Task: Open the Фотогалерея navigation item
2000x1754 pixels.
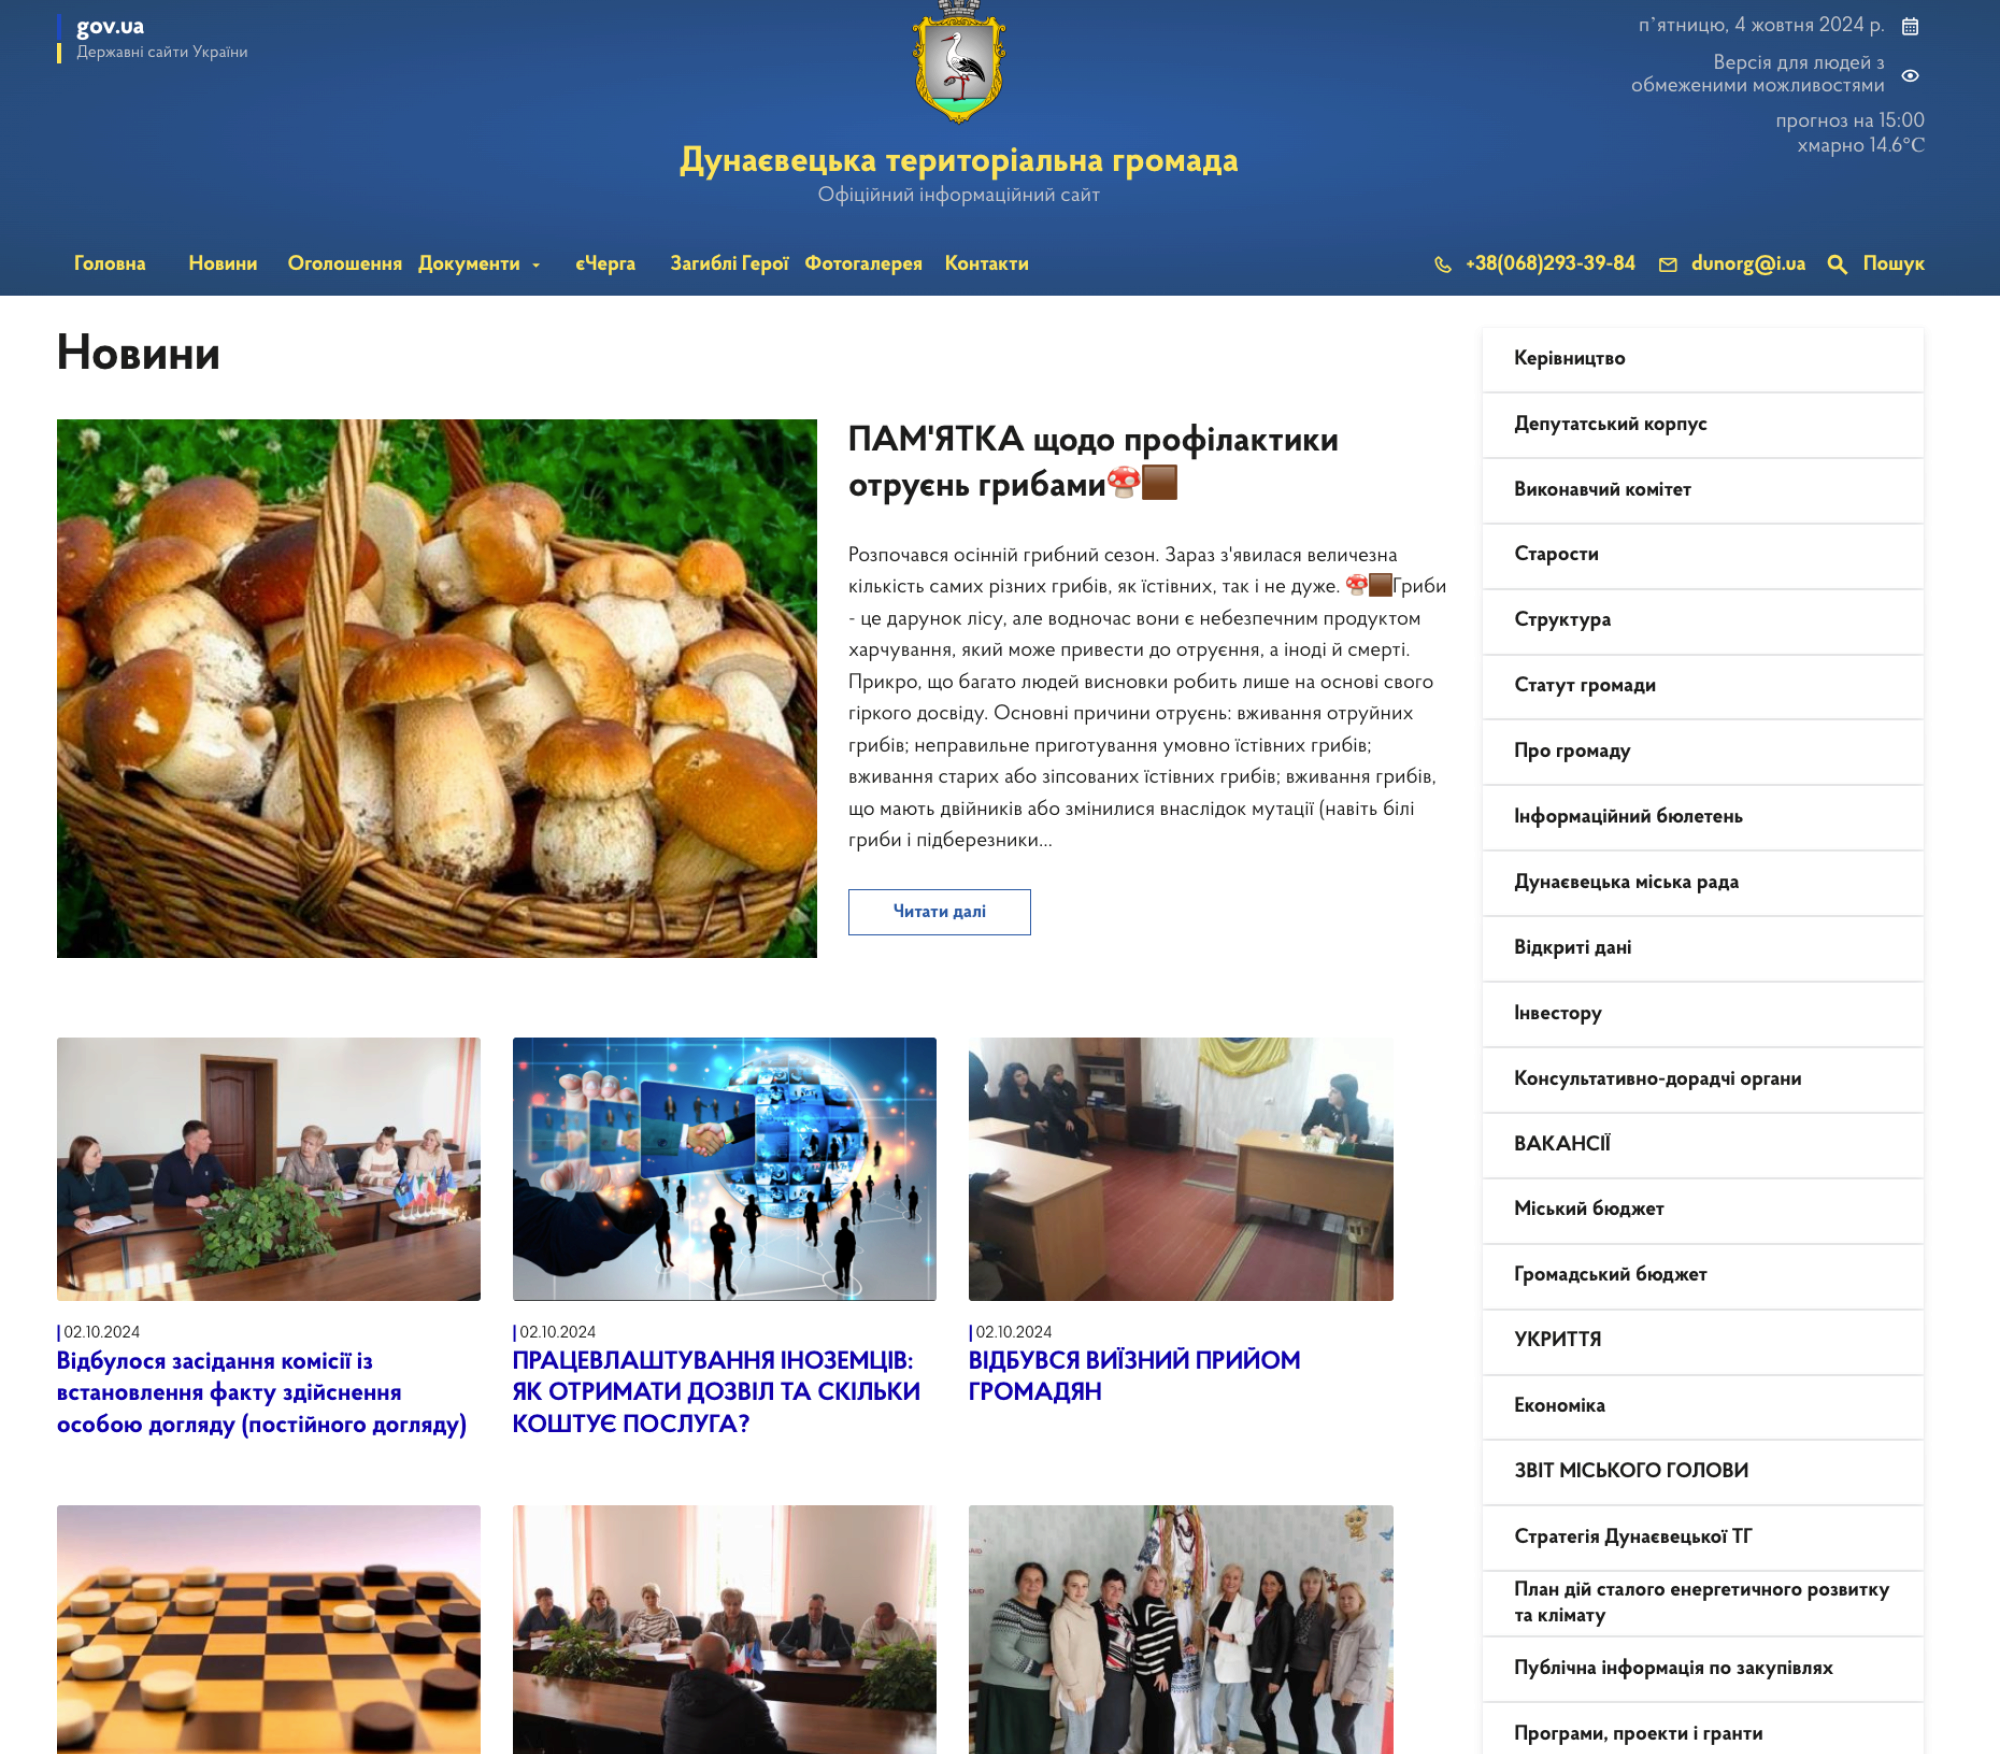Action: click(863, 263)
